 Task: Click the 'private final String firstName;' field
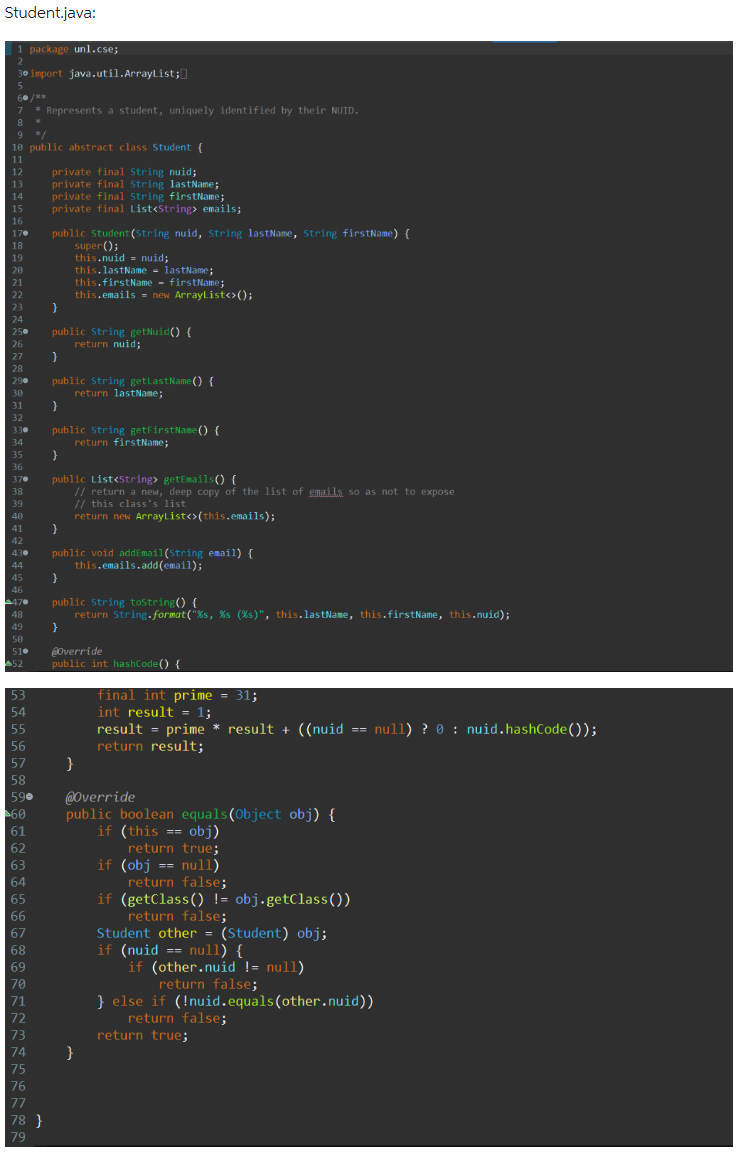[x=138, y=196]
